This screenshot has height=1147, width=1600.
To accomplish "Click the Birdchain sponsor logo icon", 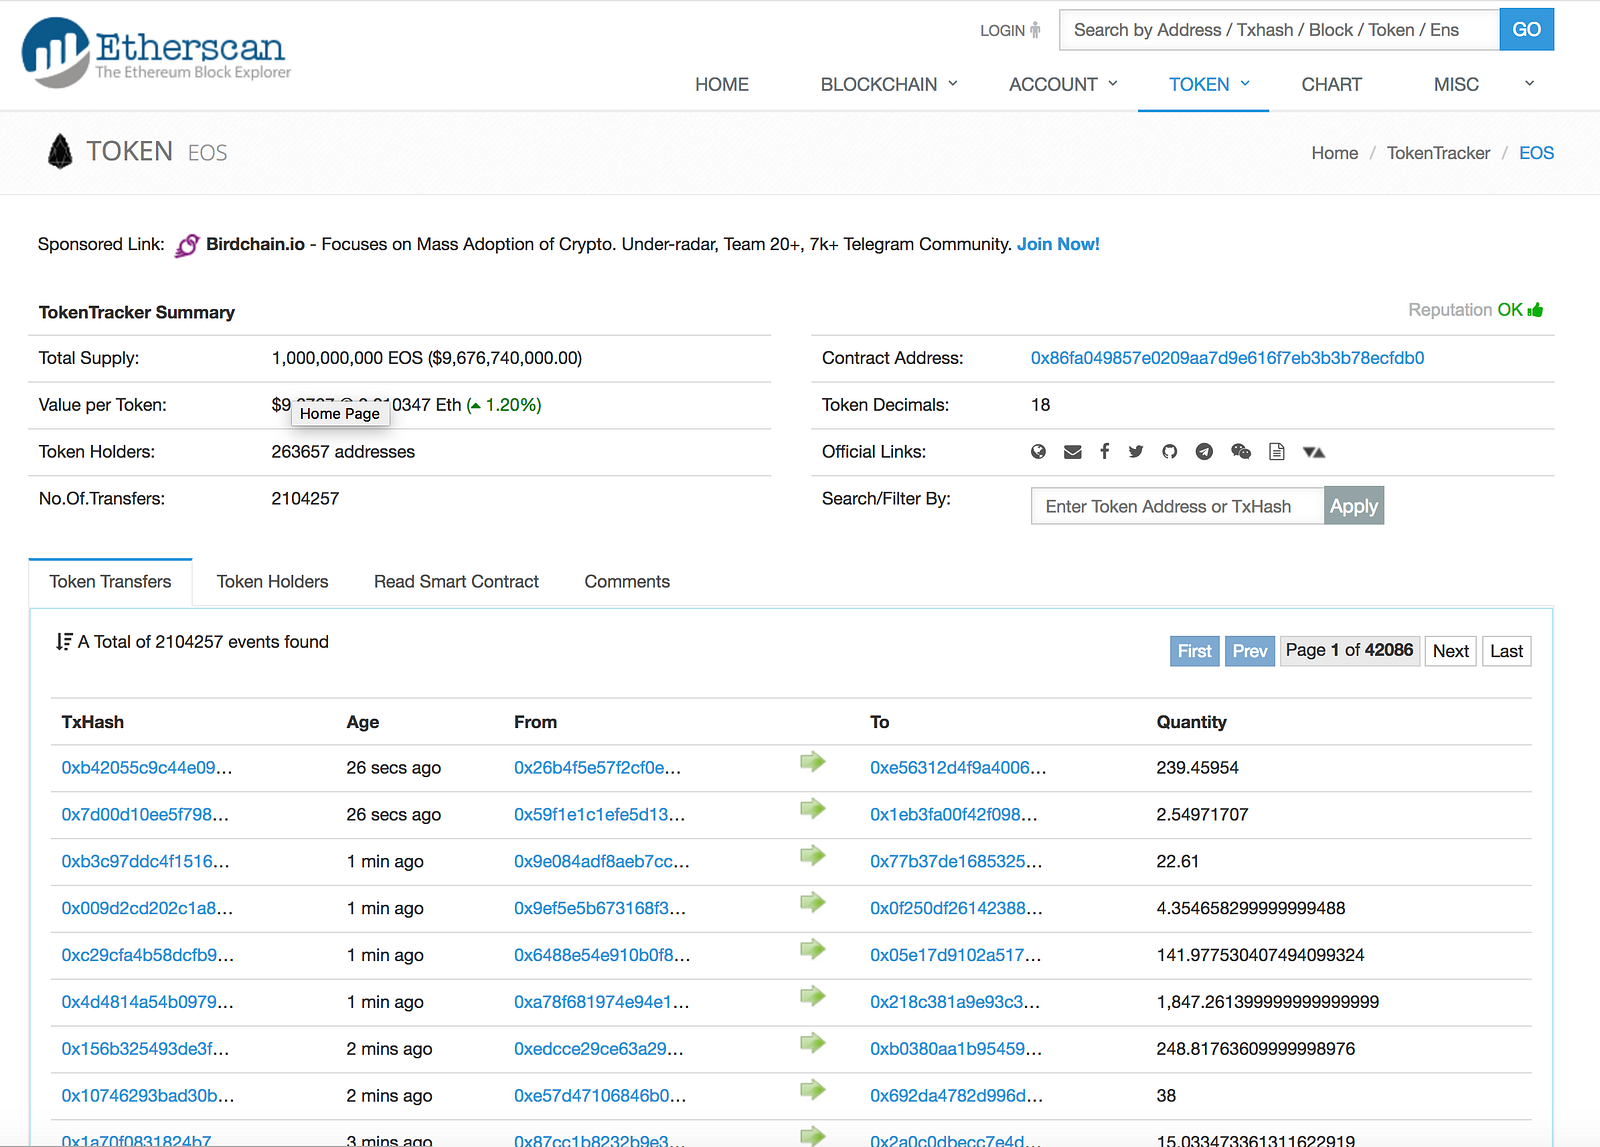I will coord(187,245).
